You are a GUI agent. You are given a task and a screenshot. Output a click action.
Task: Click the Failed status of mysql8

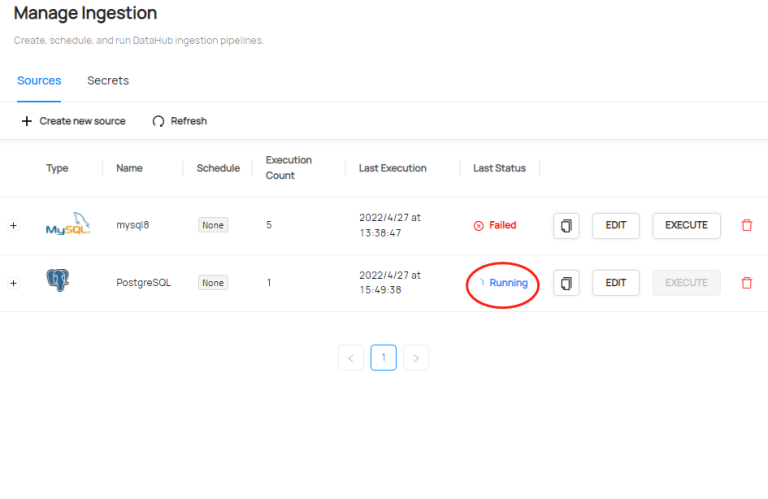click(495, 226)
